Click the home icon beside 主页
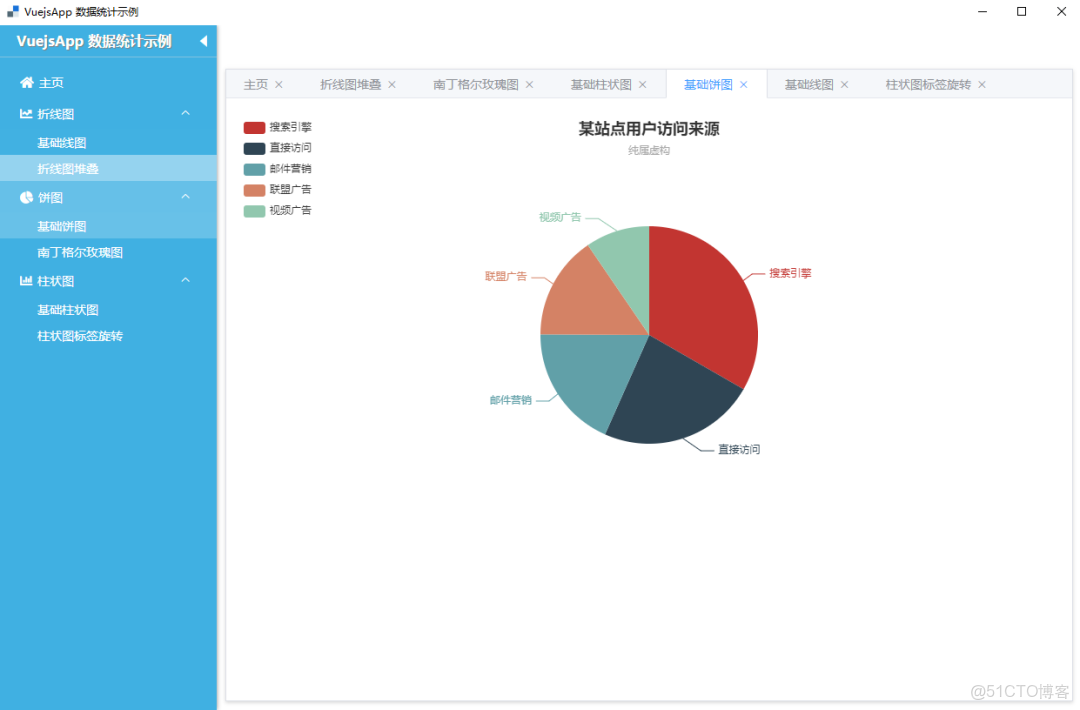 (x=25, y=82)
